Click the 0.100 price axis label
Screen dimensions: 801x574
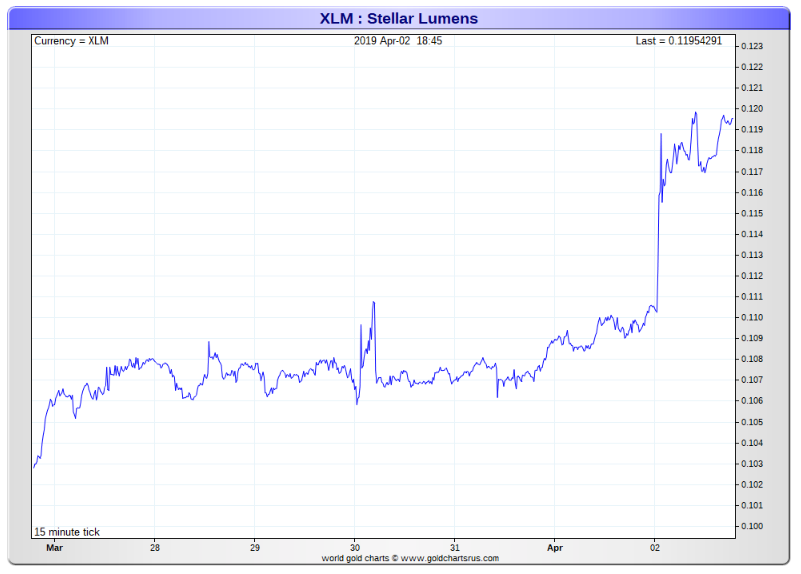(752, 527)
